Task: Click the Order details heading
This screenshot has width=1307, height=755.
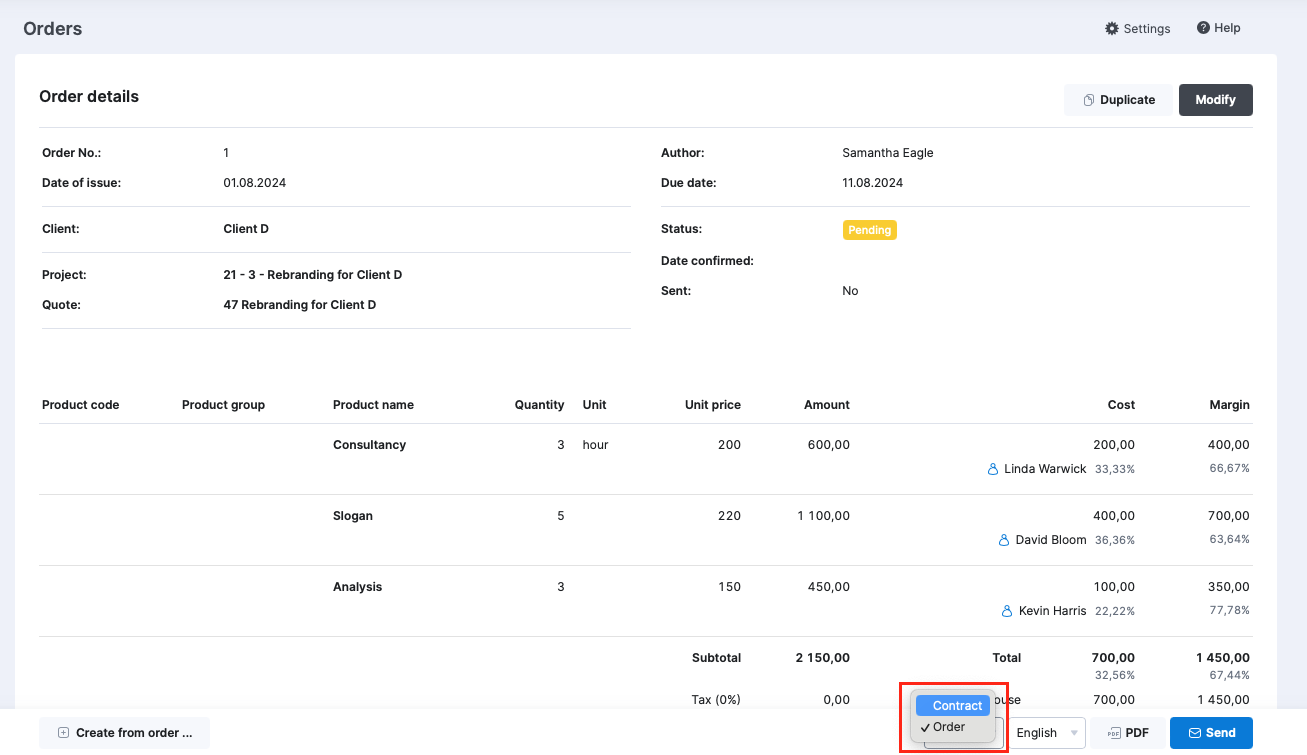Action: tap(89, 97)
